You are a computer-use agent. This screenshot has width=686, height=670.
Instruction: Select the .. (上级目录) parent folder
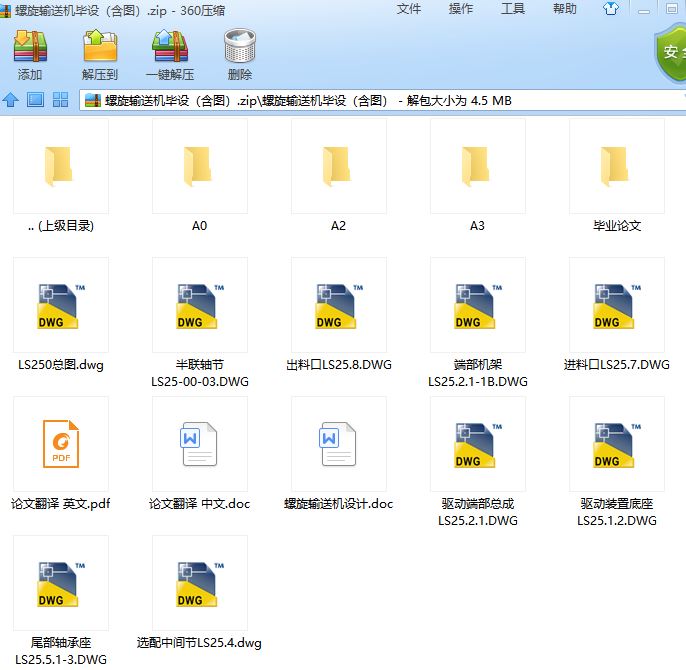(x=61, y=166)
